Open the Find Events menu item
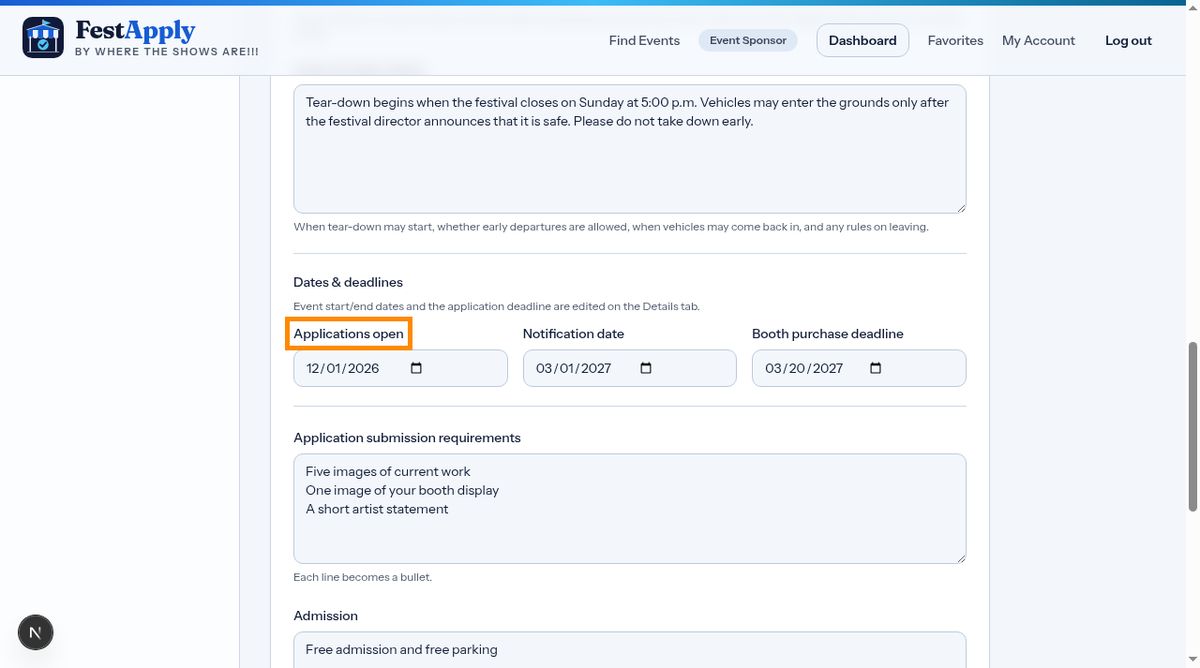Image resolution: width=1200 pixels, height=668 pixels. click(644, 40)
